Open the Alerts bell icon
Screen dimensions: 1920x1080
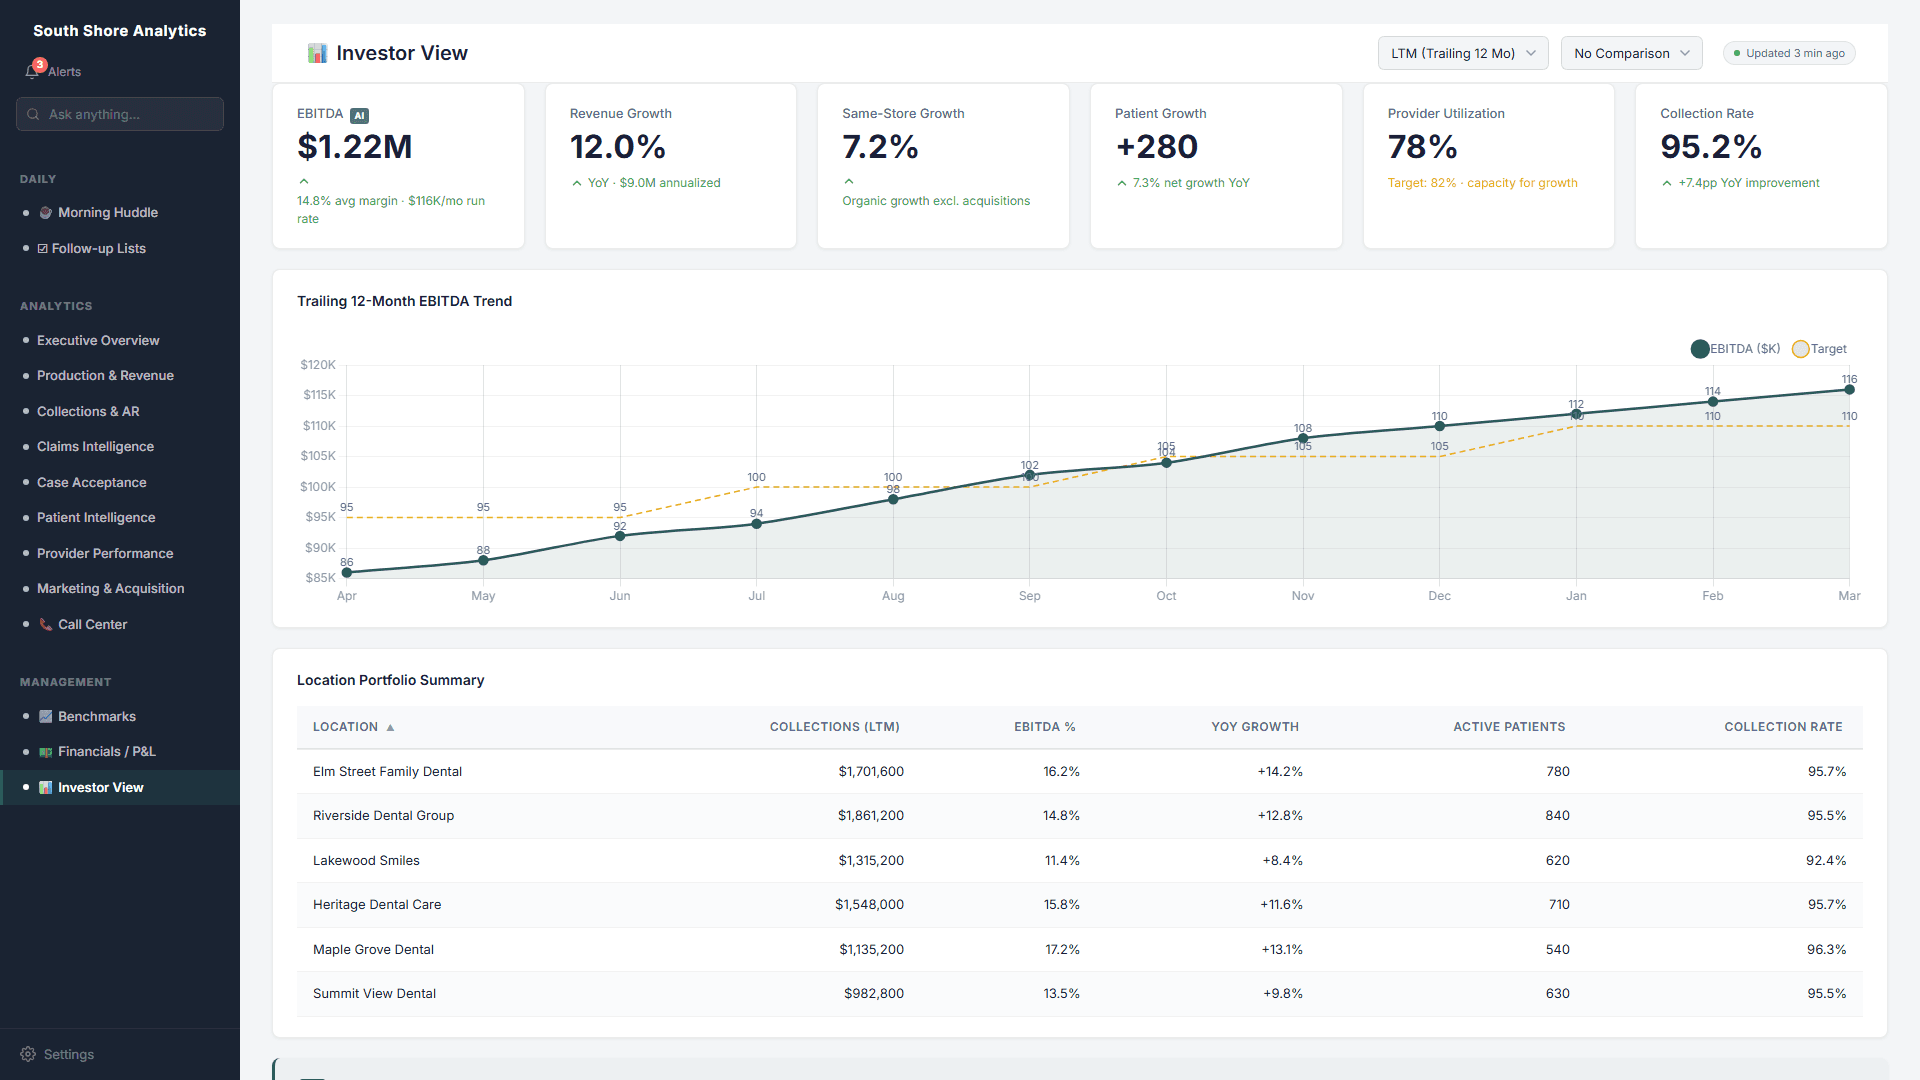33,71
